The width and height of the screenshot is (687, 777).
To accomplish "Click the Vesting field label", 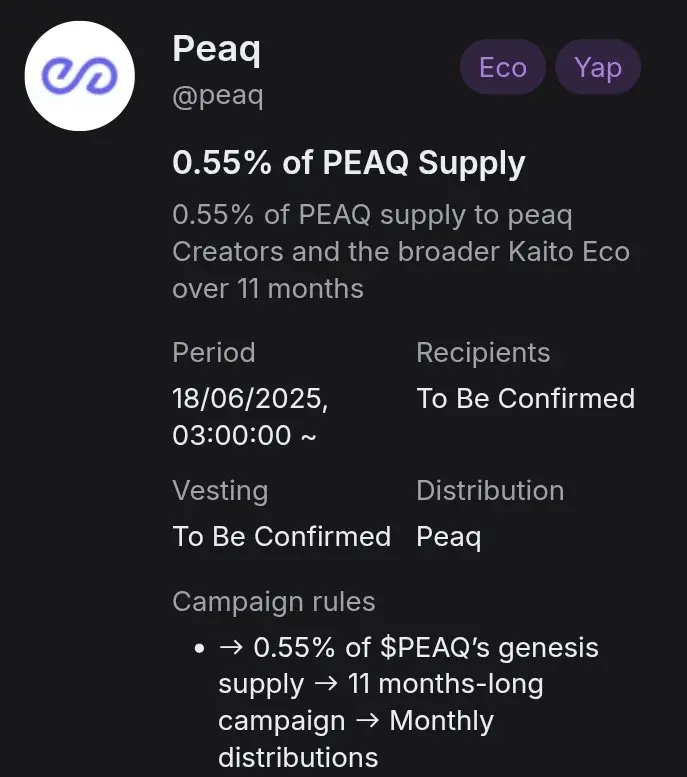I will (220, 491).
